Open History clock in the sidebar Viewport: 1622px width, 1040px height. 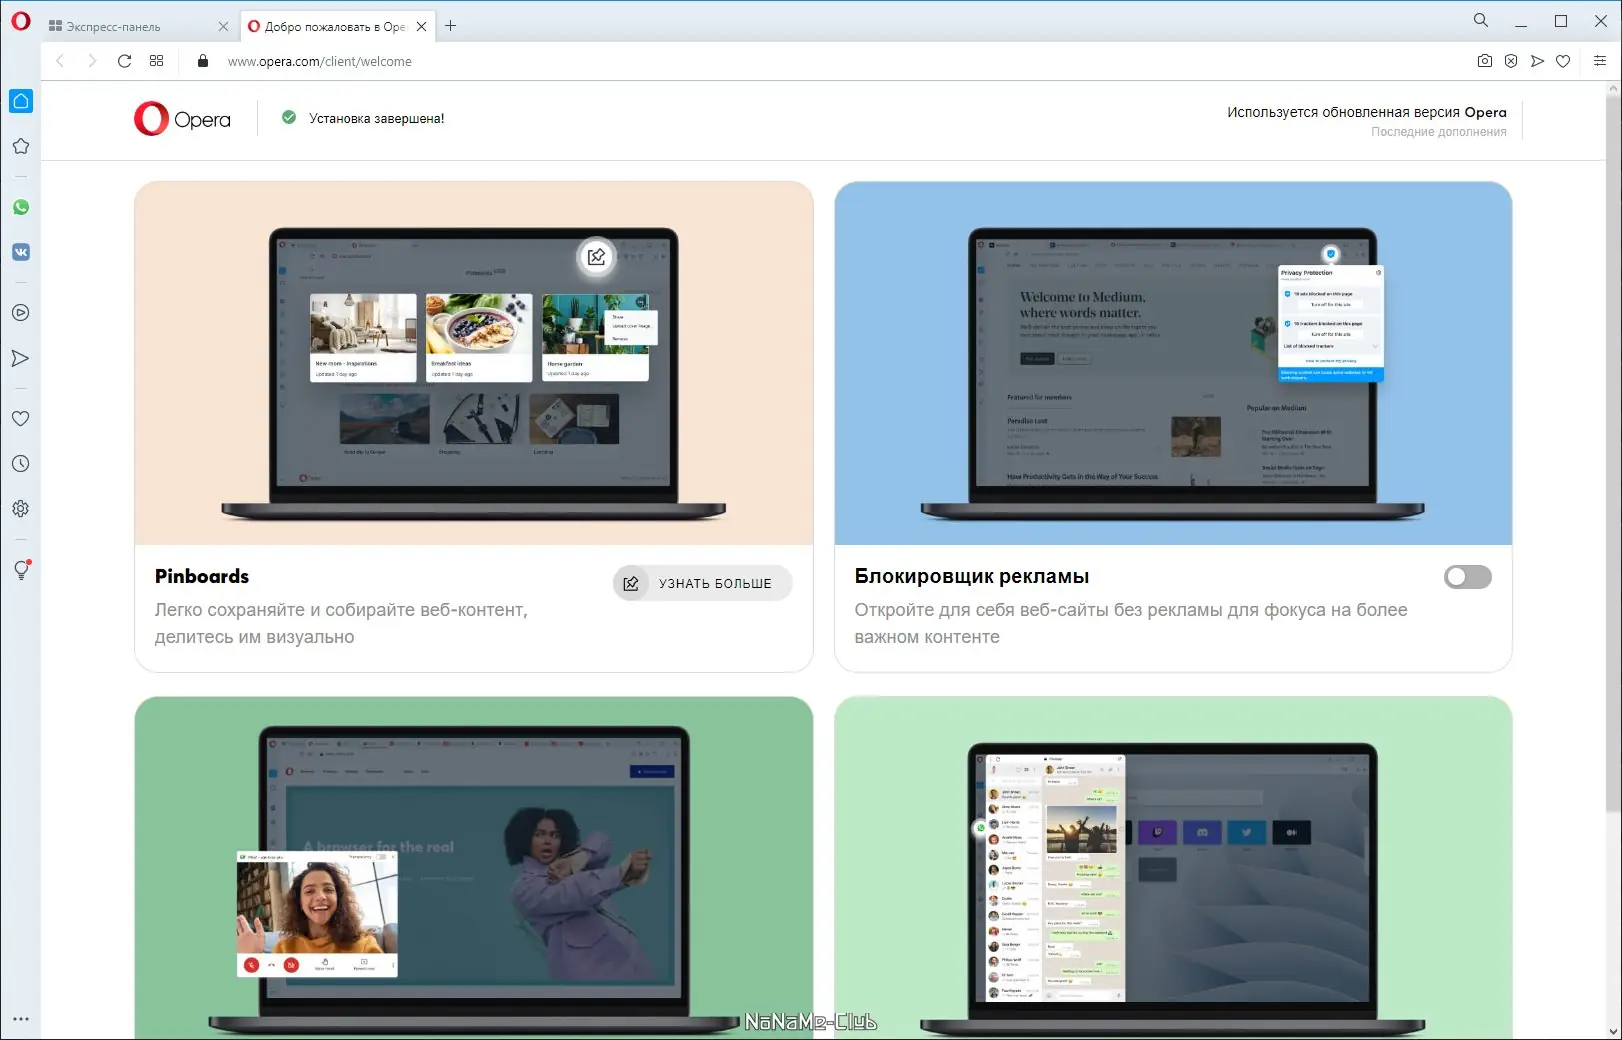coord(21,464)
